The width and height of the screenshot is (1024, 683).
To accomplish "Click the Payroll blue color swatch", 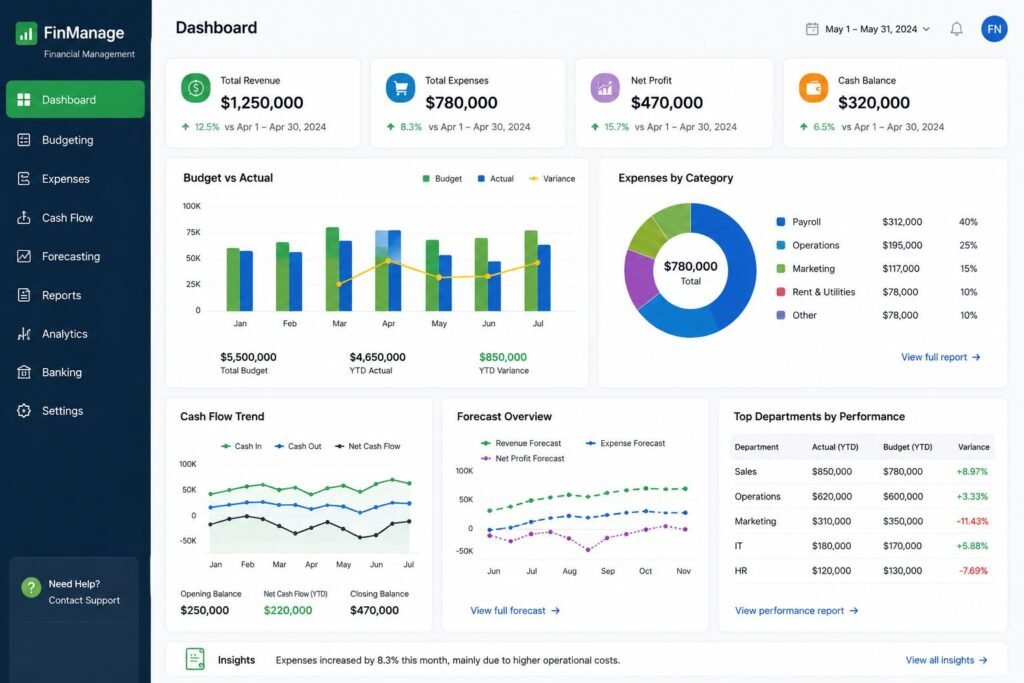I will (780, 221).
